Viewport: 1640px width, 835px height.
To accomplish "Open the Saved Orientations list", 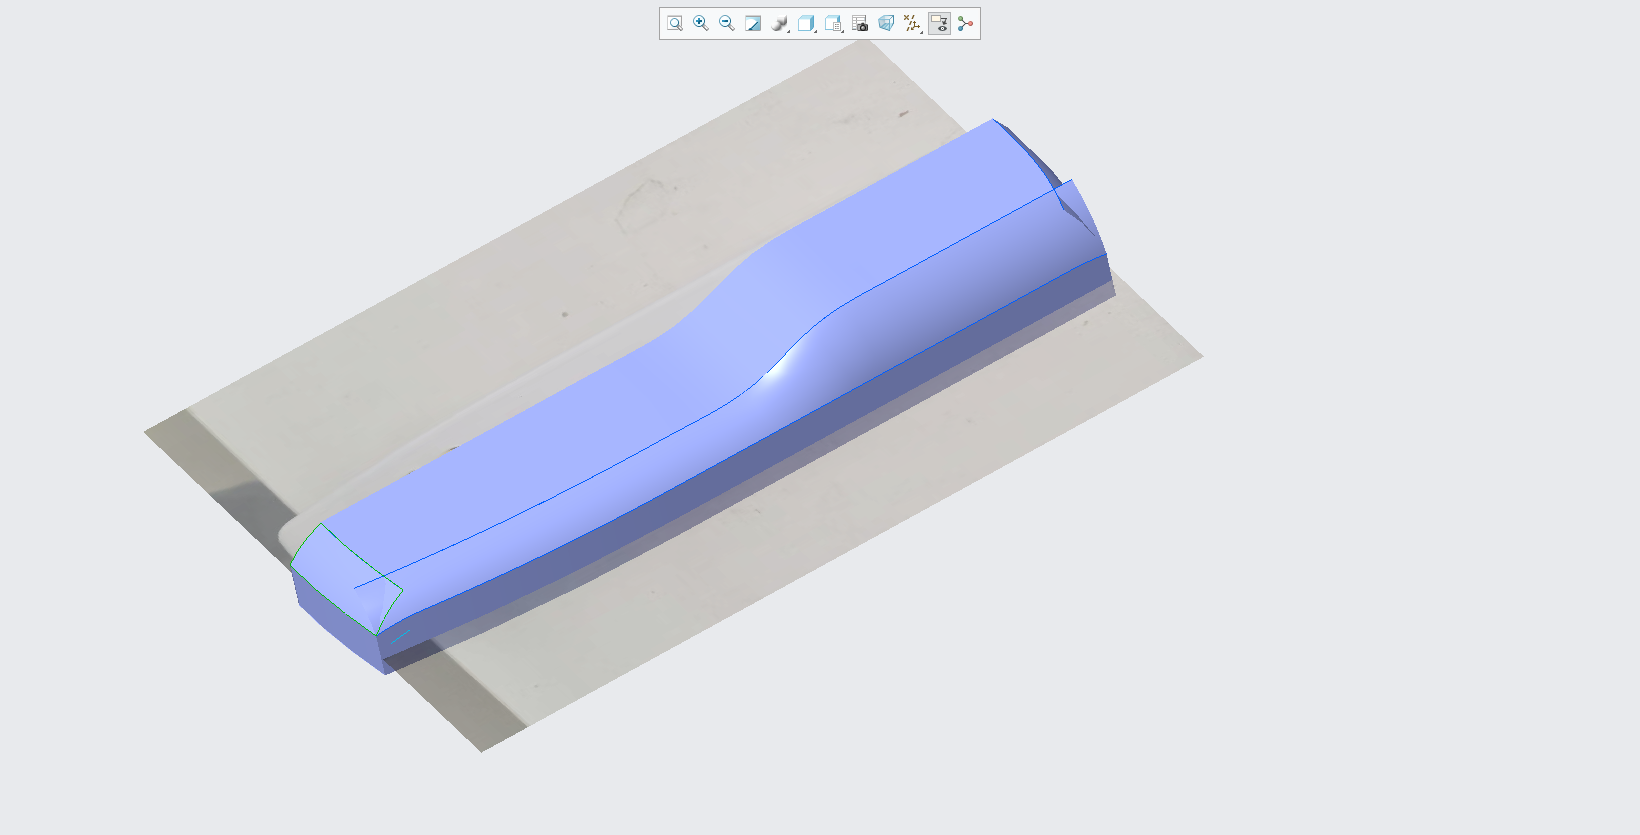I will (x=806, y=23).
